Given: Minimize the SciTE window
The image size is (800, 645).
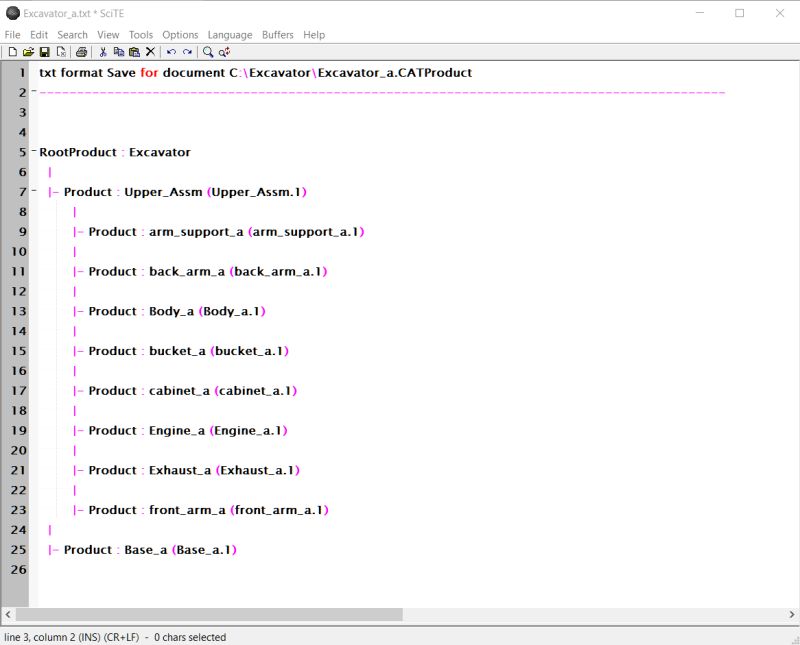Looking at the screenshot, I should pyautogui.click(x=700, y=13).
